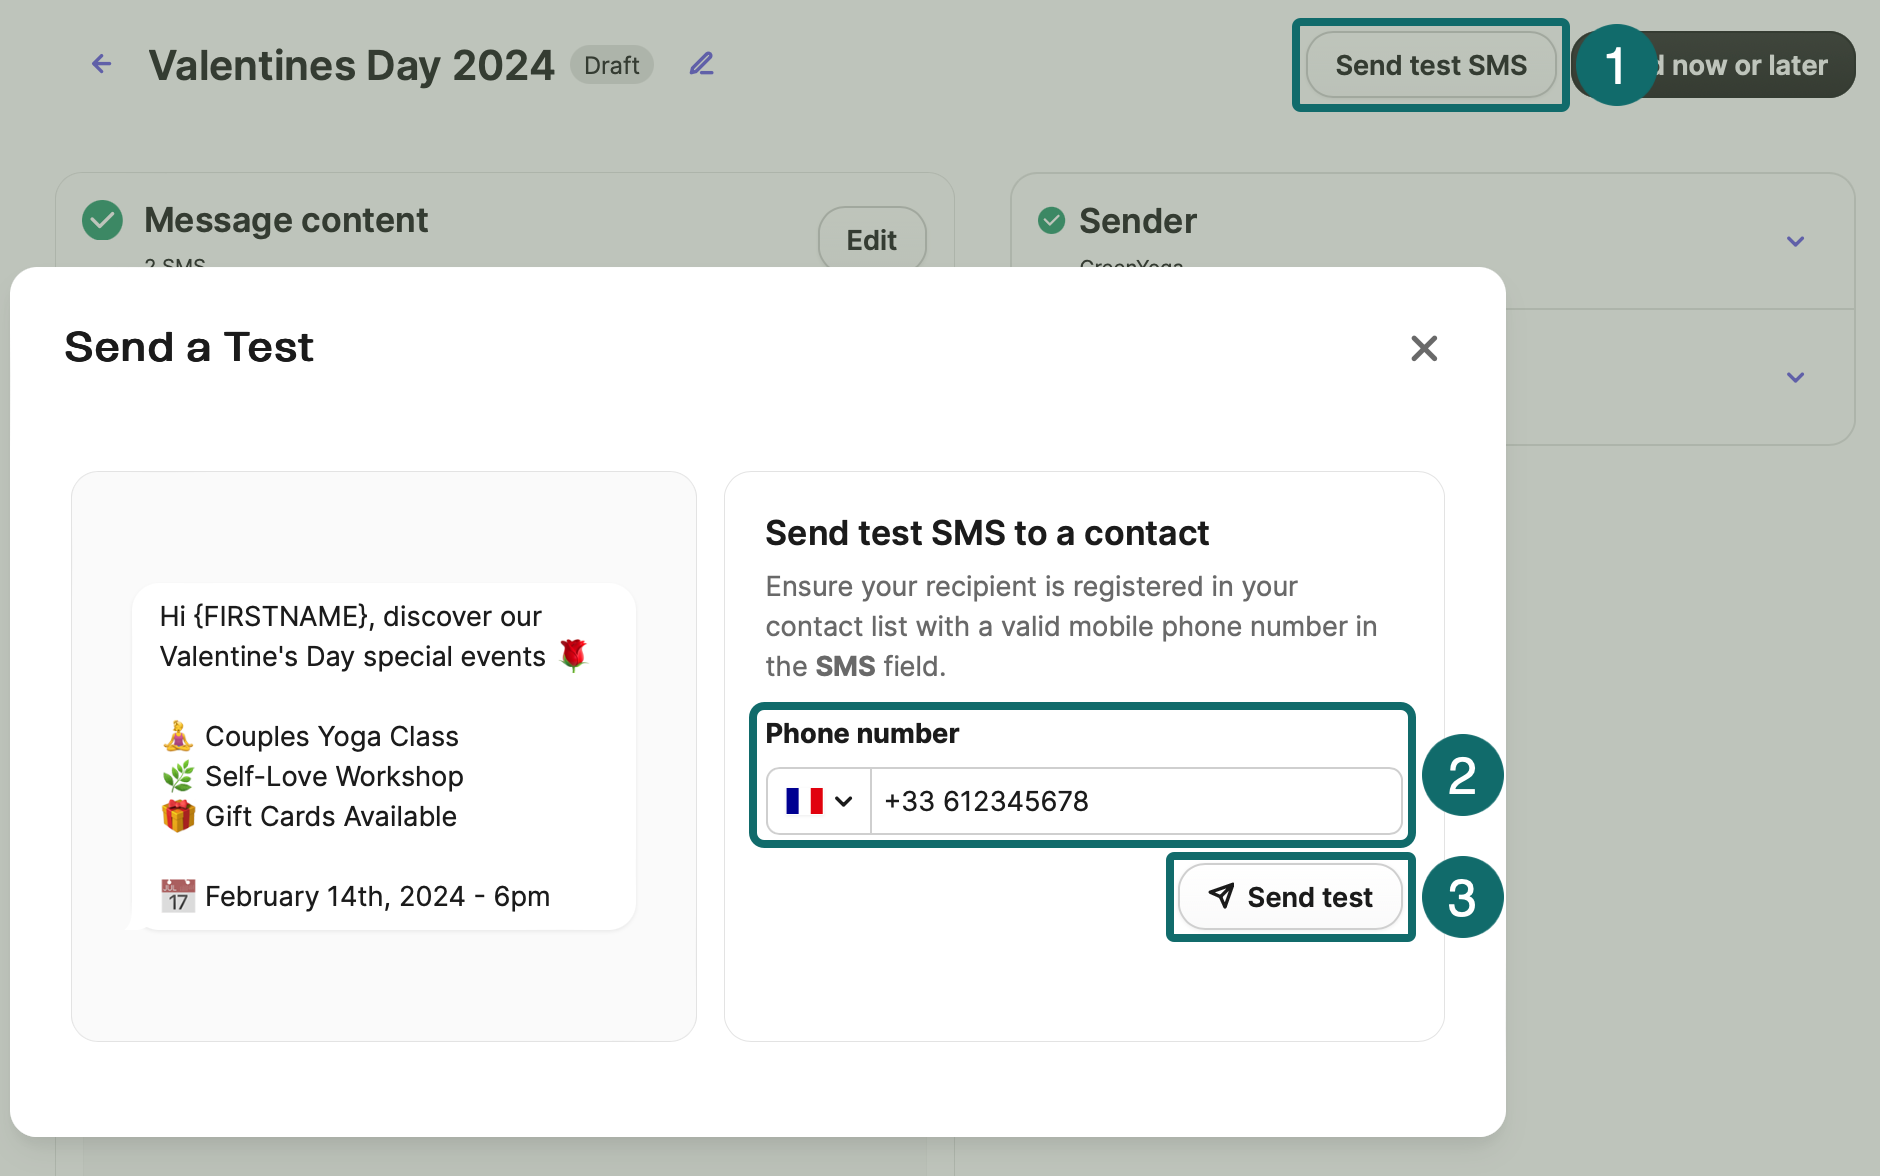Expand the collapsed section below Sender
This screenshot has width=1880, height=1176.
click(x=1795, y=378)
